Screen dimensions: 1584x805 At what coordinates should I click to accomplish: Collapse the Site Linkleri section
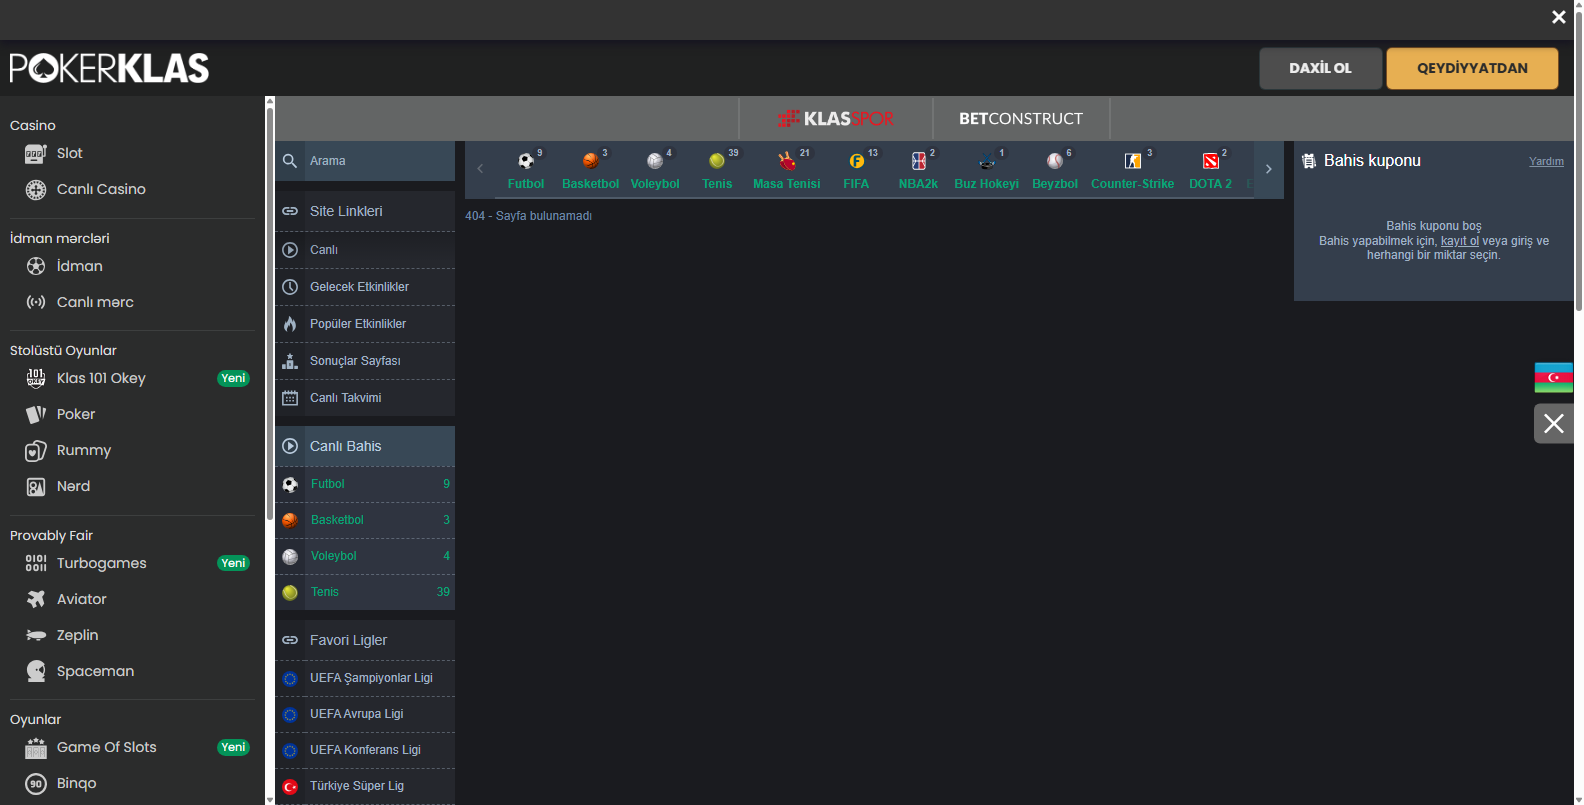coord(365,211)
